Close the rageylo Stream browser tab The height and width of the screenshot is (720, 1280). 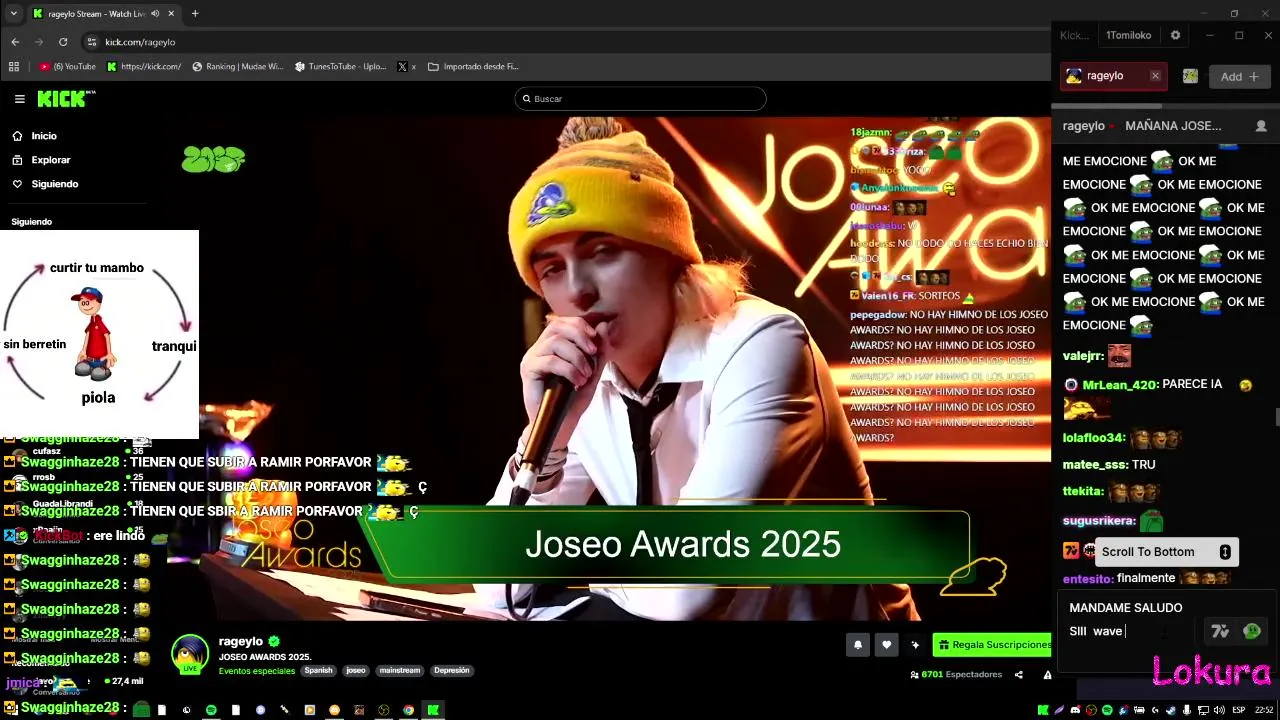click(171, 14)
